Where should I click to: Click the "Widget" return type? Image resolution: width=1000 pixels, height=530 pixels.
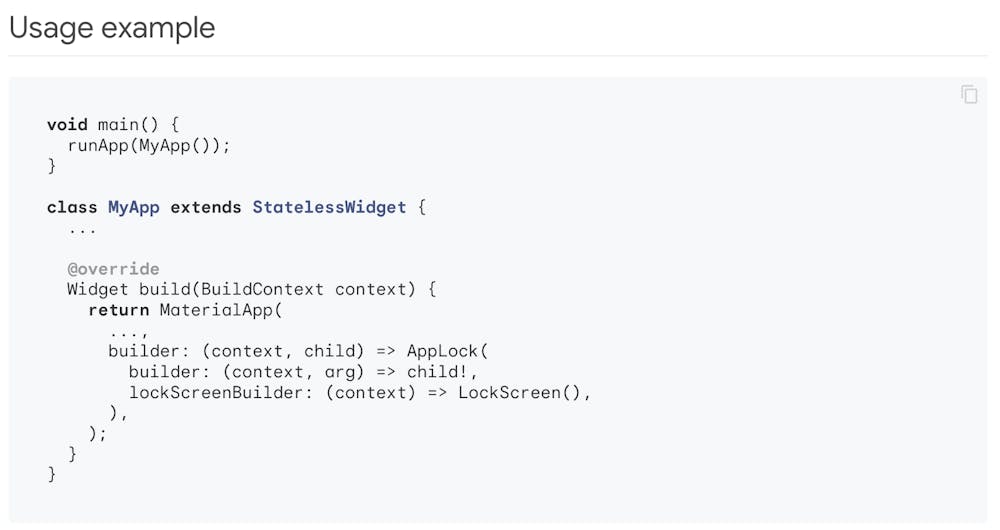tap(98, 289)
